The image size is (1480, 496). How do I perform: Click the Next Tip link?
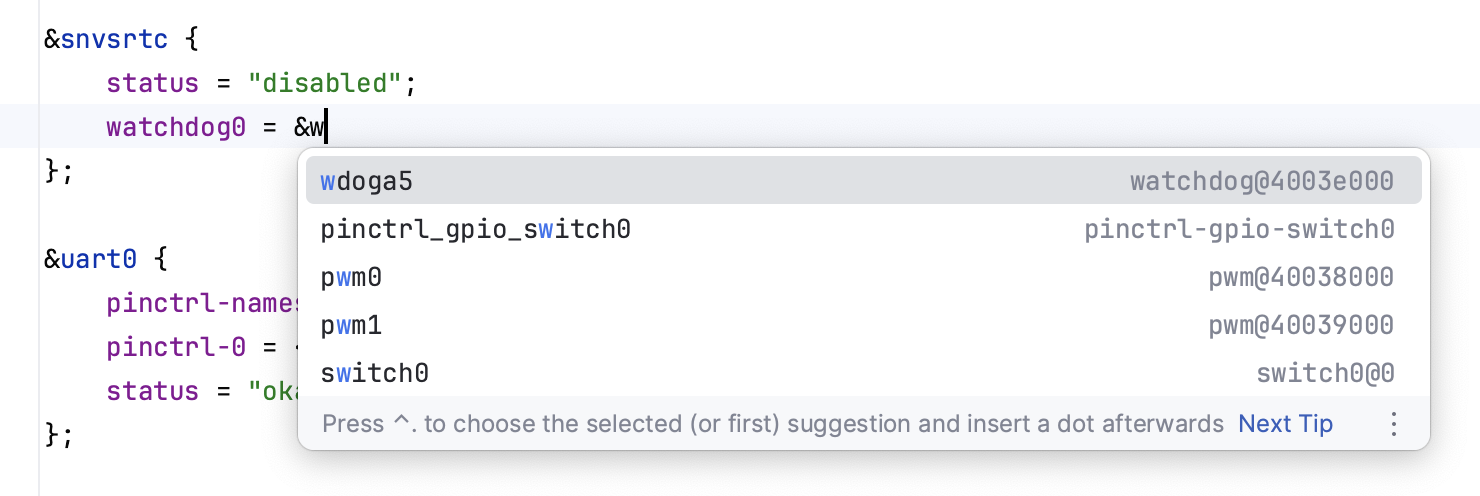[x=1285, y=424]
